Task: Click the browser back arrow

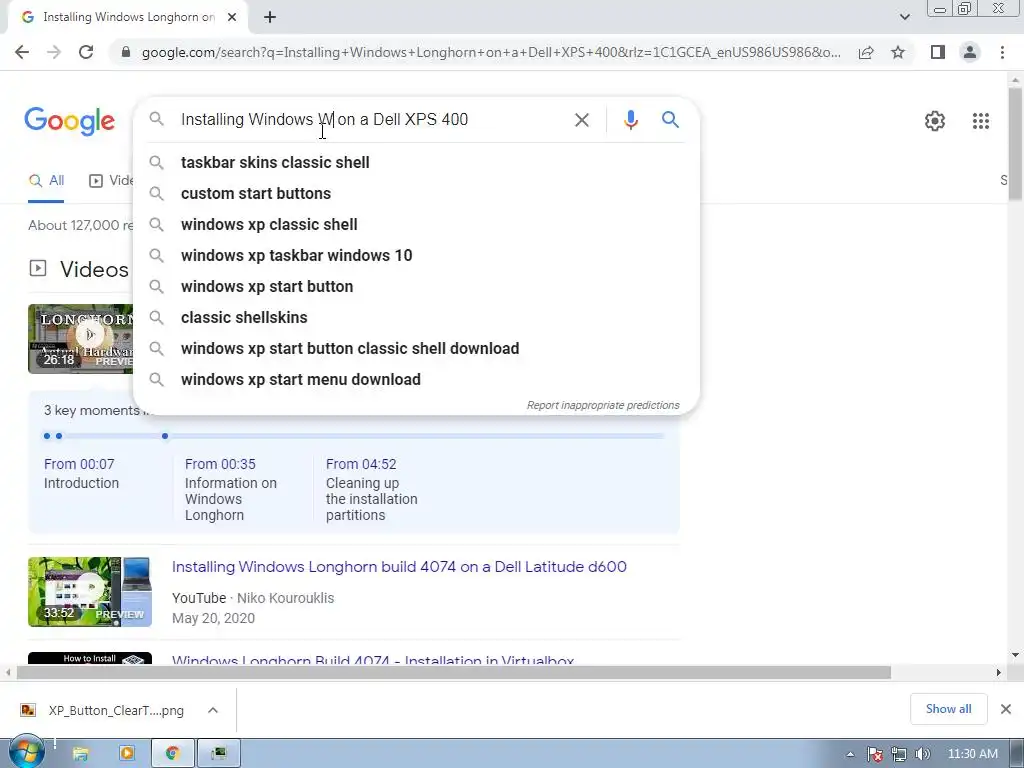Action: point(22,52)
